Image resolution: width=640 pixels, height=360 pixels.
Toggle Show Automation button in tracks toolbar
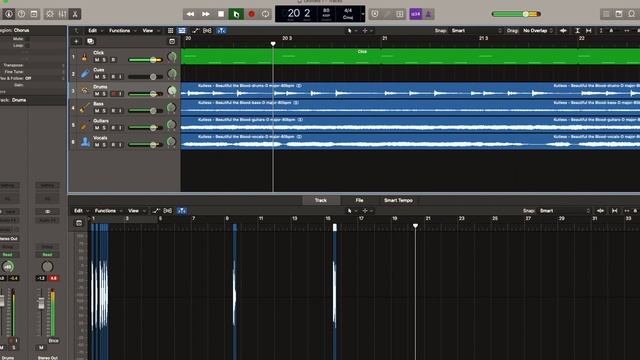[196, 31]
